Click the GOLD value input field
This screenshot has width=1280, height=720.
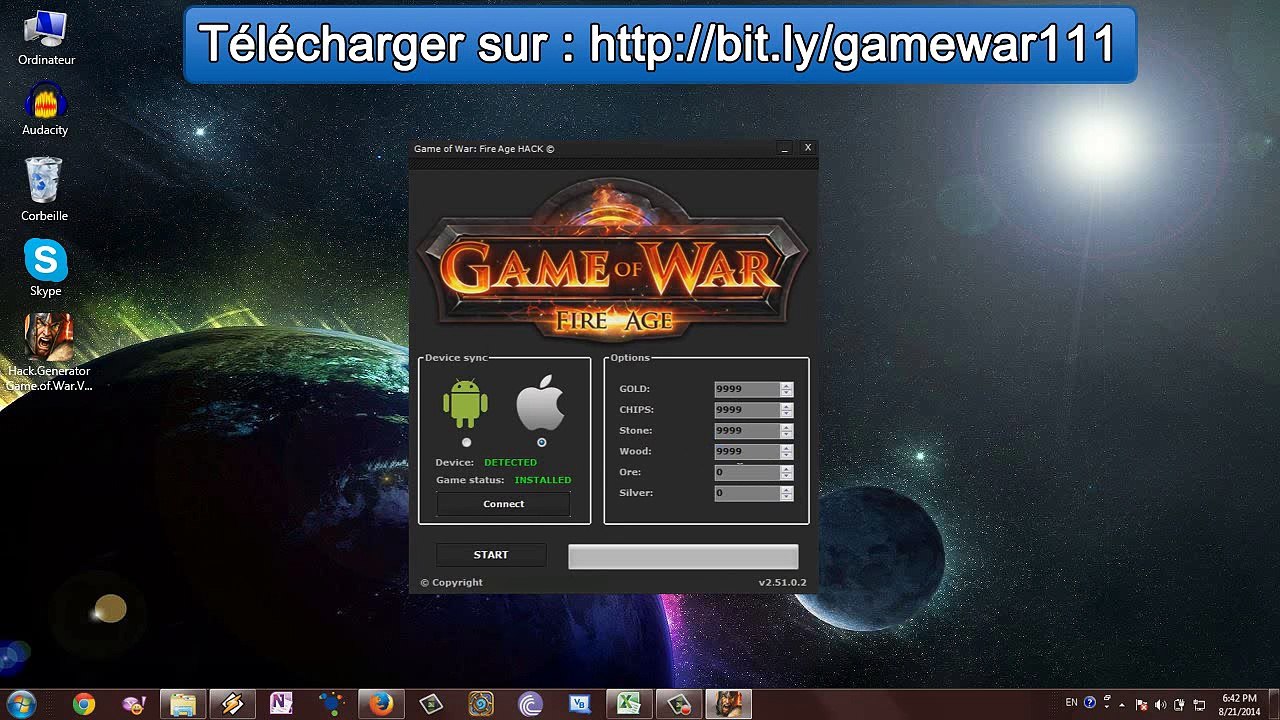coord(747,389)
